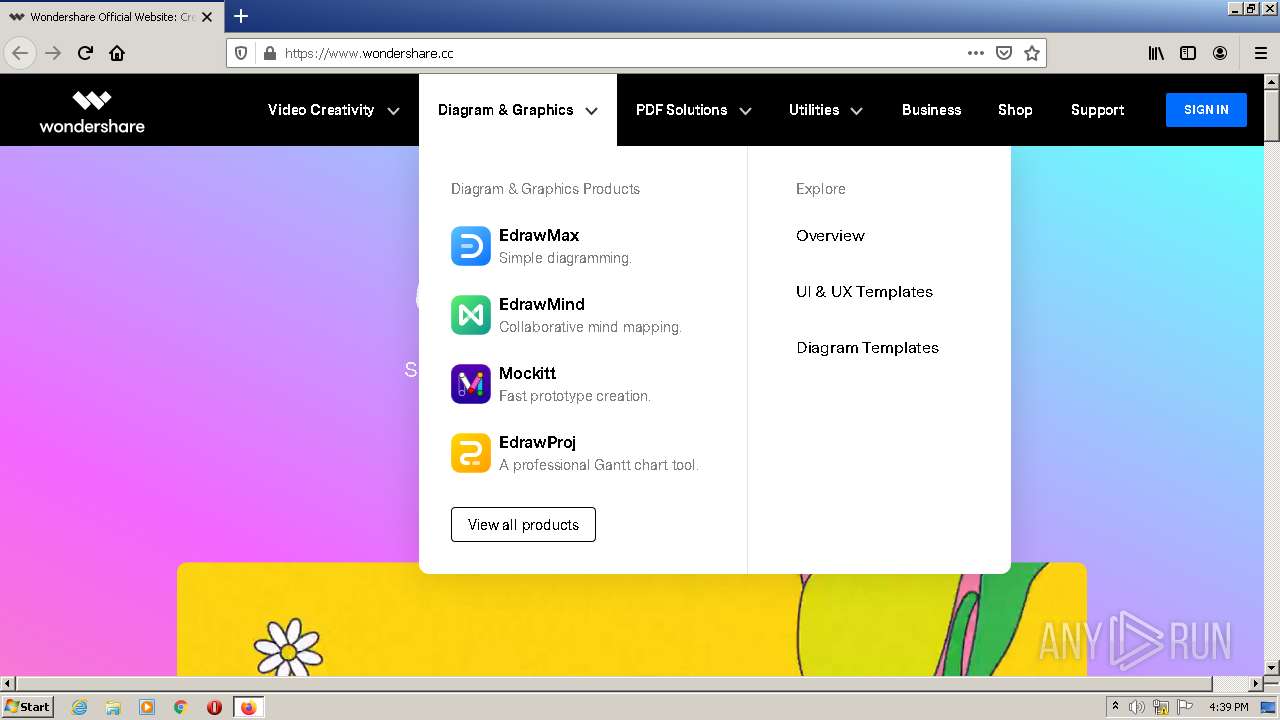This screenshot has height=720, width=1280.
Task: Expand the Utilities dropdown menu
Action: click(826, 110)
